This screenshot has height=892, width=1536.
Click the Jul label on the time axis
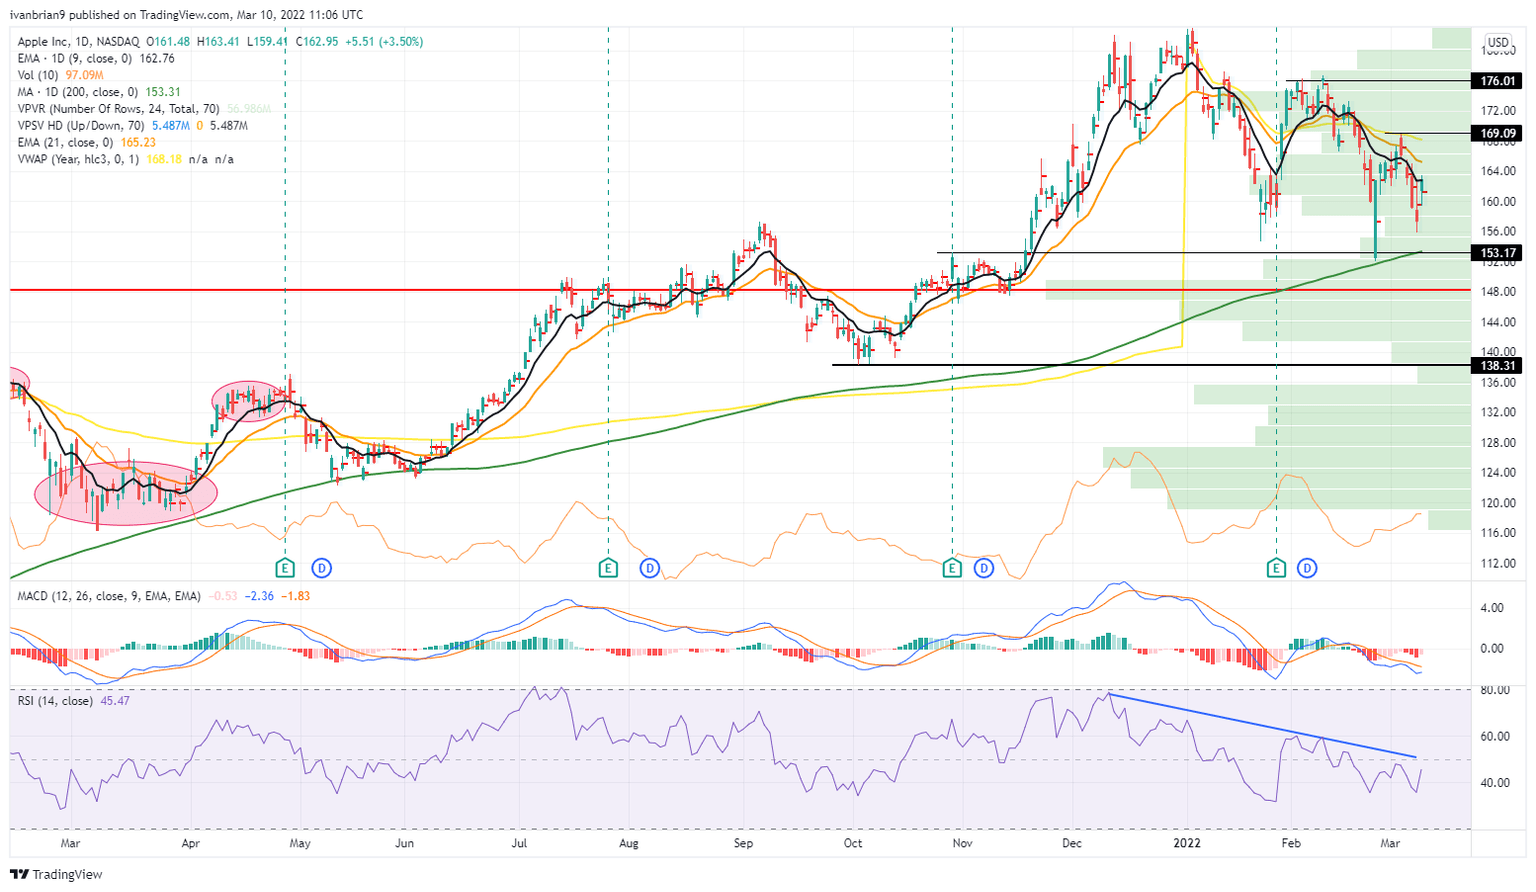519,843
